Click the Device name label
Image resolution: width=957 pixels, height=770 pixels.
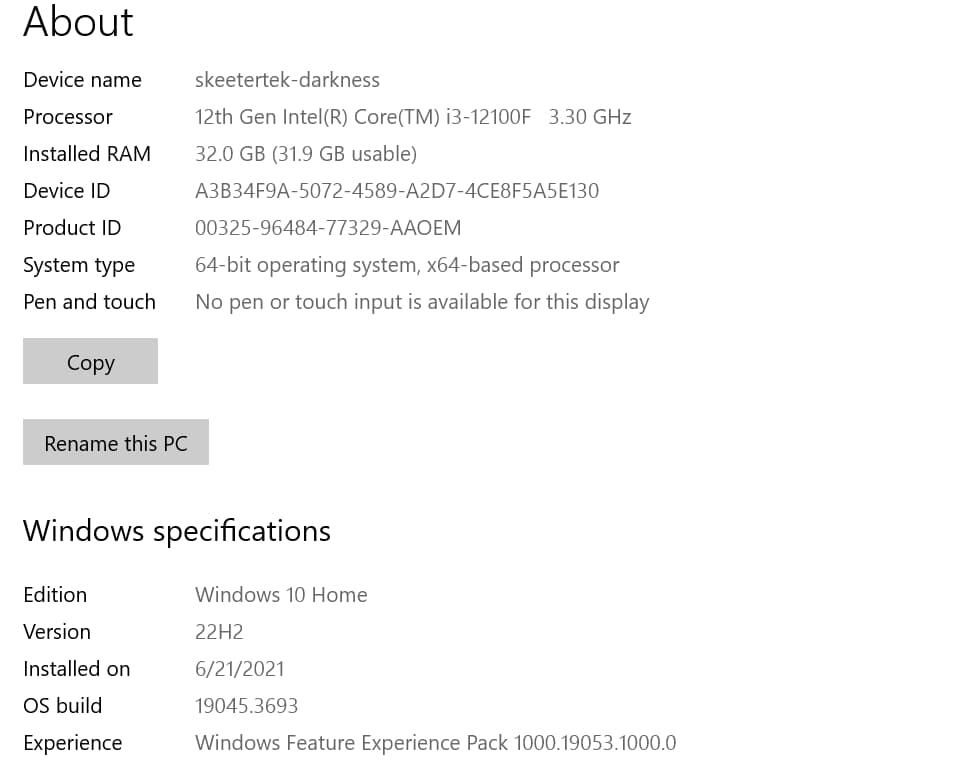[x=82, y=80]
